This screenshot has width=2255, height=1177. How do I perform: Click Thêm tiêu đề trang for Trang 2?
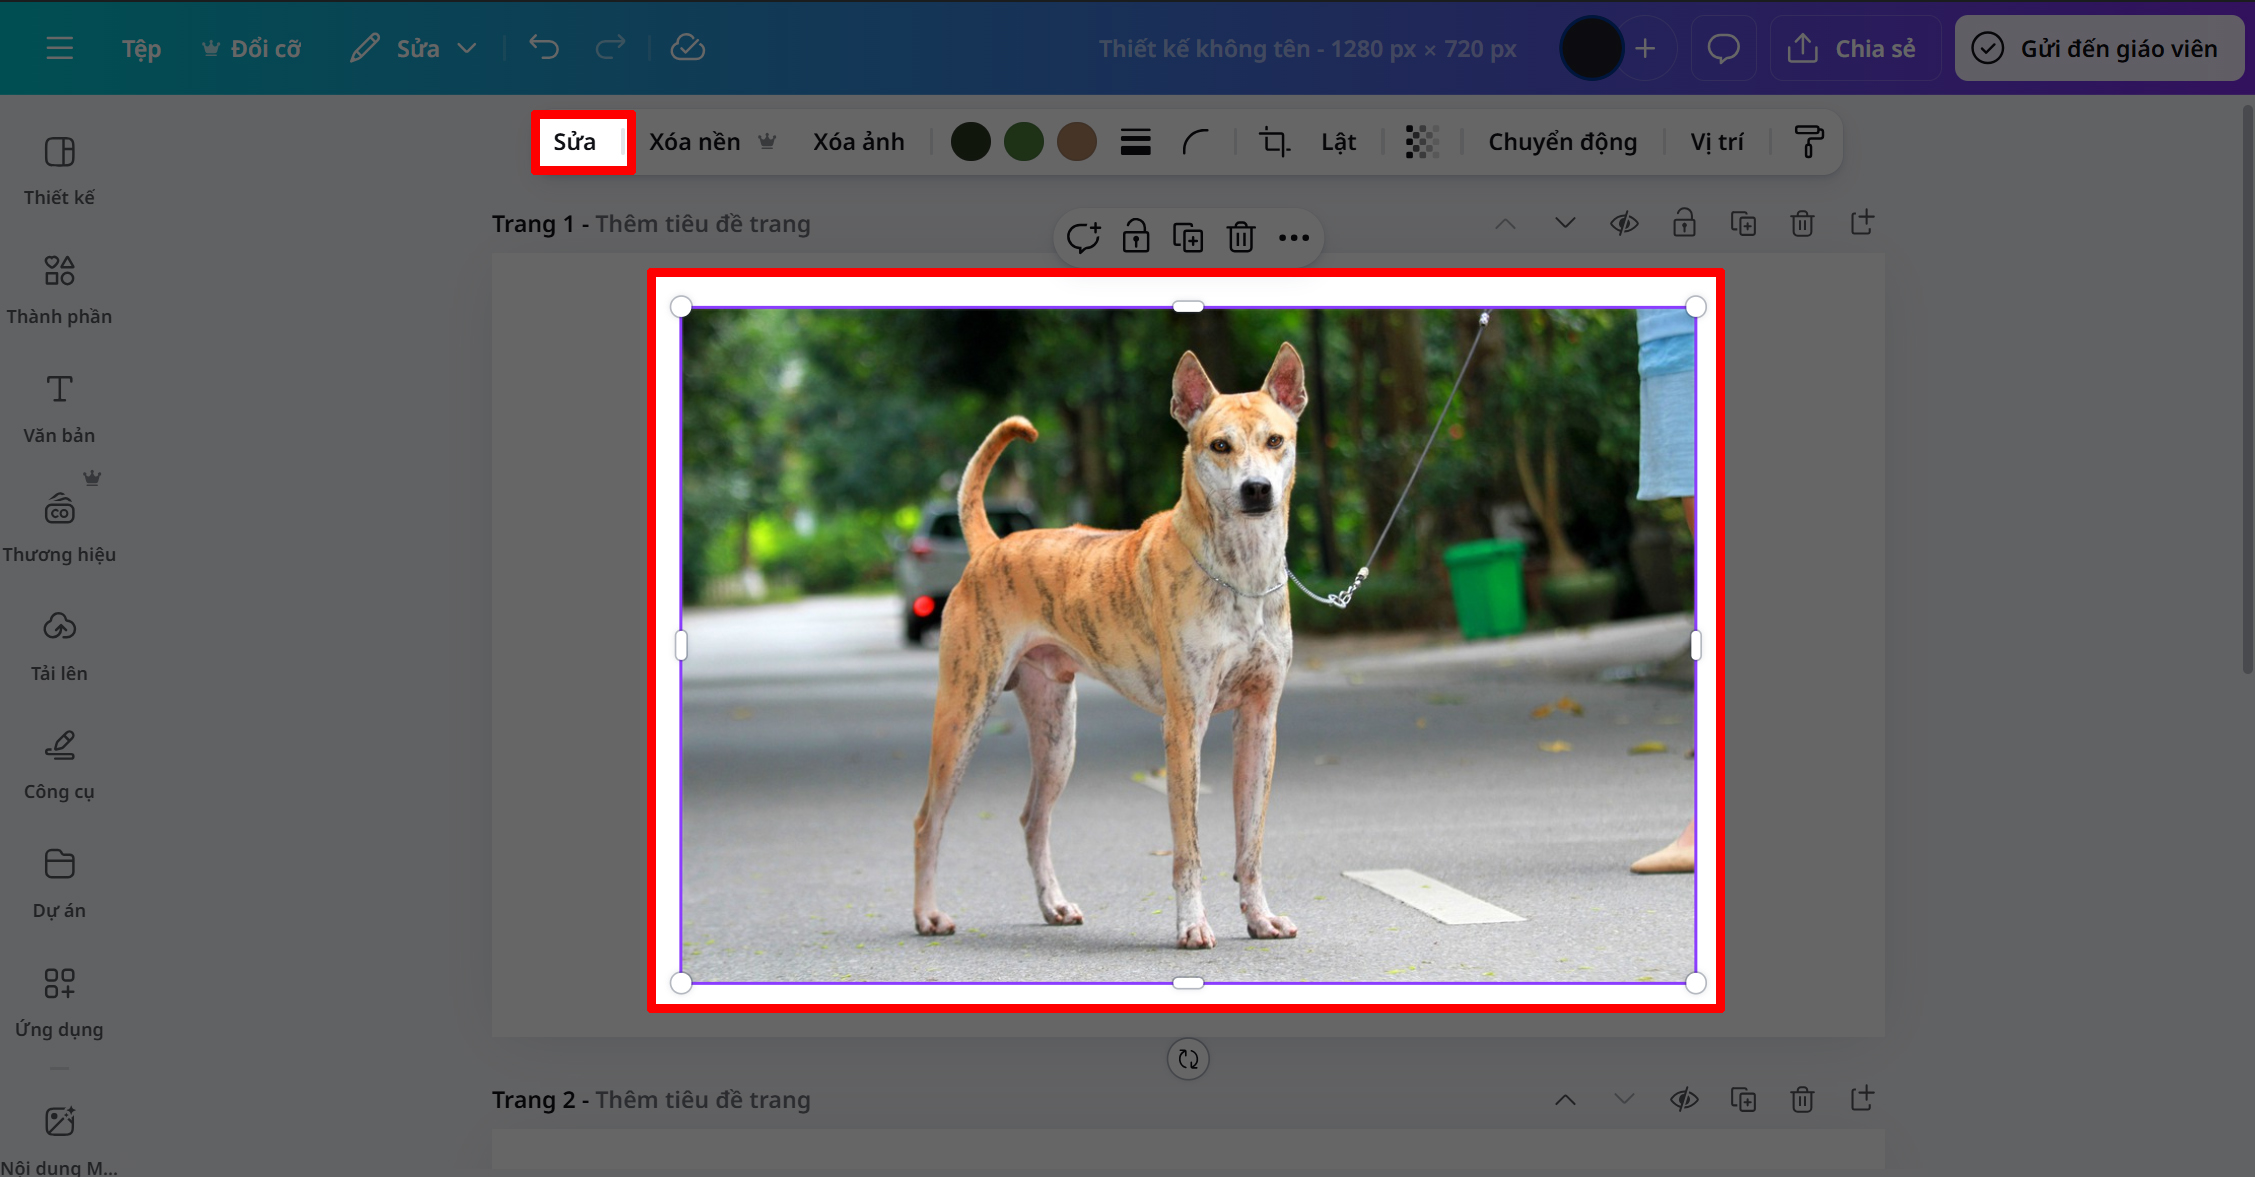(x=702, y=1099)
